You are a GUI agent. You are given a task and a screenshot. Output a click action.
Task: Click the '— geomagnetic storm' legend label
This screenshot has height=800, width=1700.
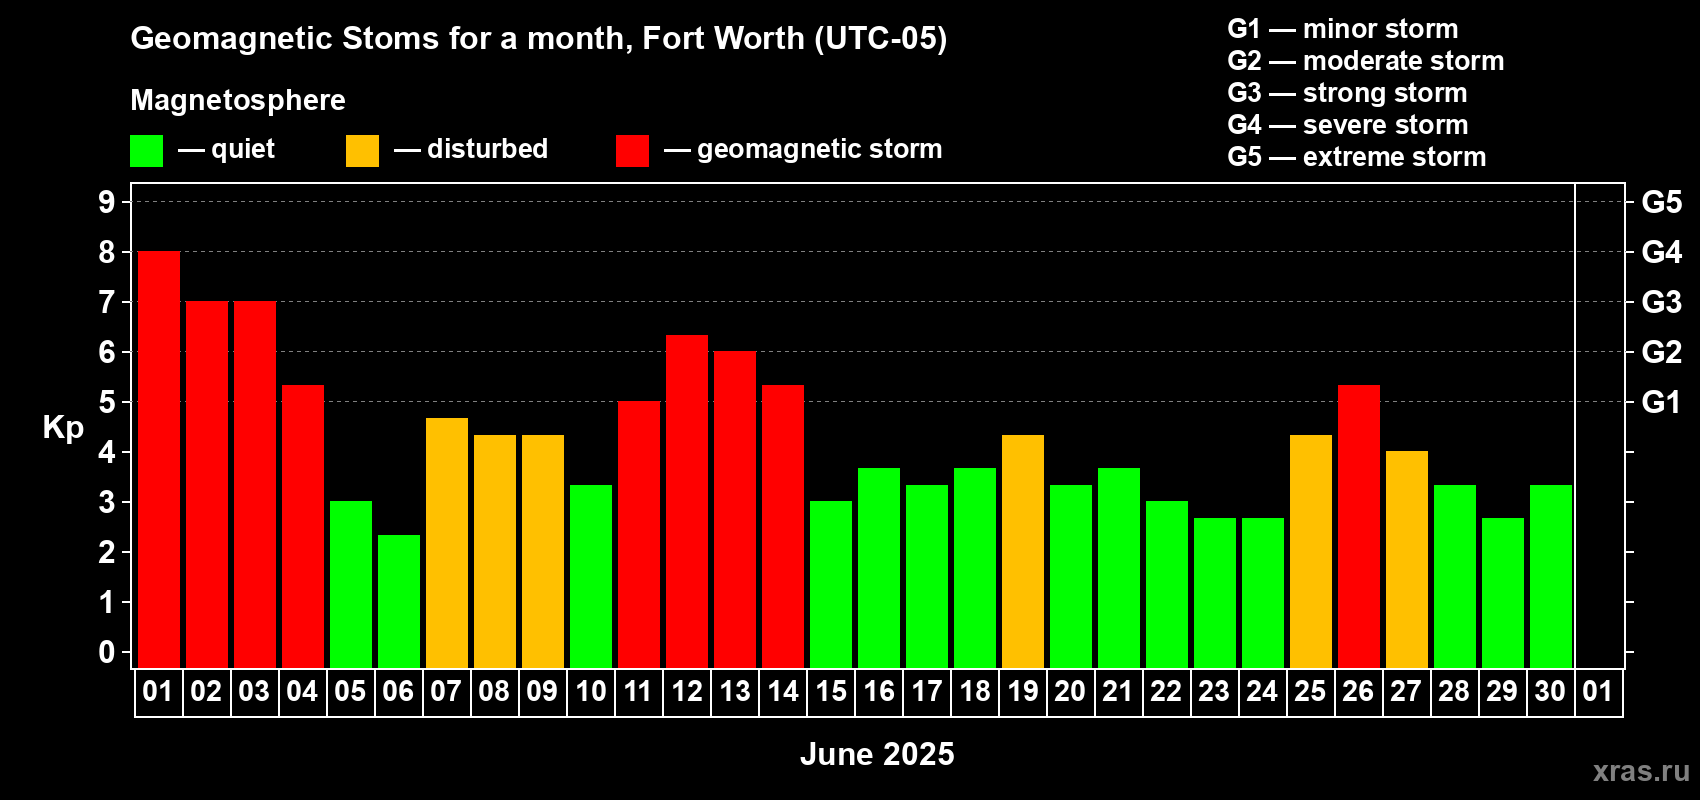(803, 149)
